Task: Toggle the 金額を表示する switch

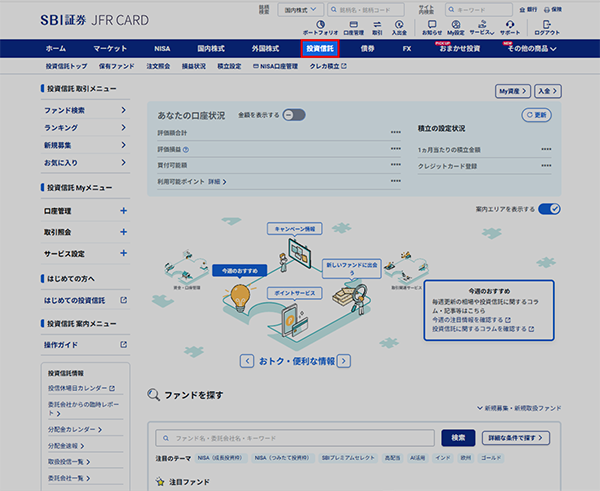Action: 294,115
